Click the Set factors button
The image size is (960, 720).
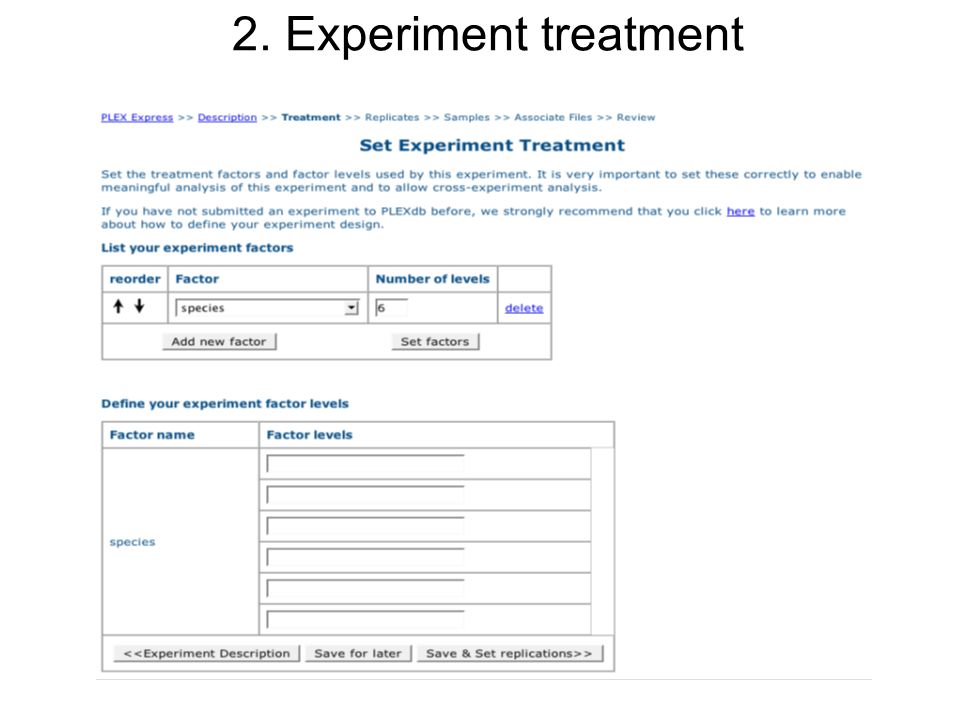pos(435,342)
